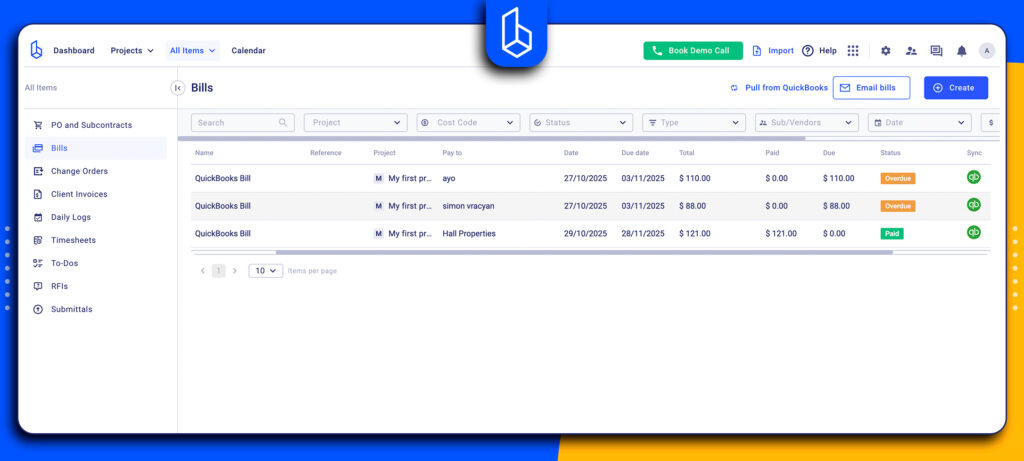Click the 'Hall Properties' pay-to cell
This screenshot has height=461, width=1024.
pos(469,233)
